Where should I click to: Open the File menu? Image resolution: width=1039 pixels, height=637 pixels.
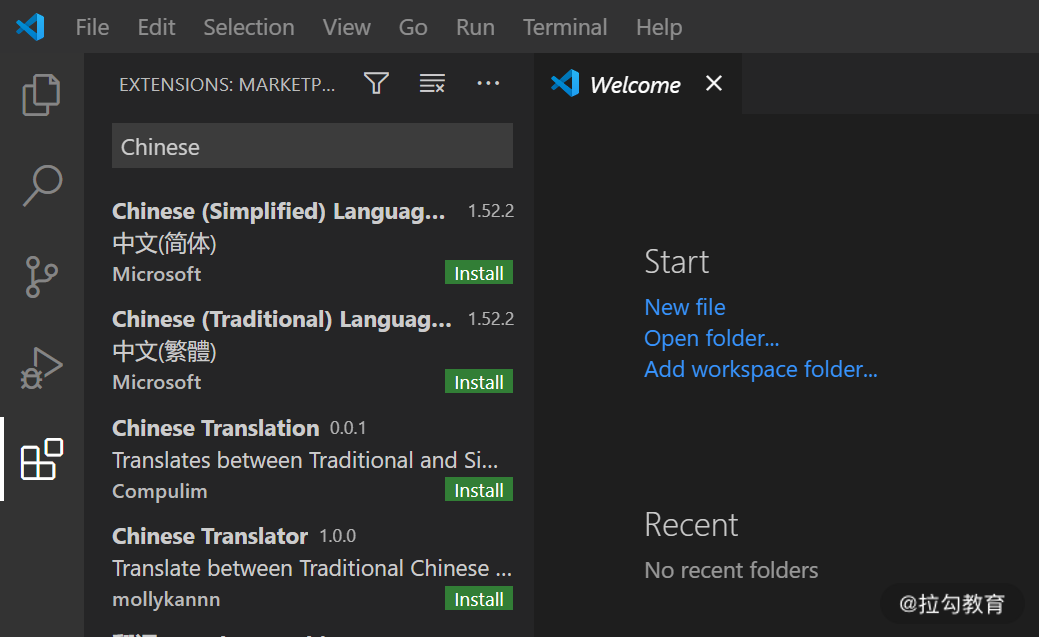[92, 27]
